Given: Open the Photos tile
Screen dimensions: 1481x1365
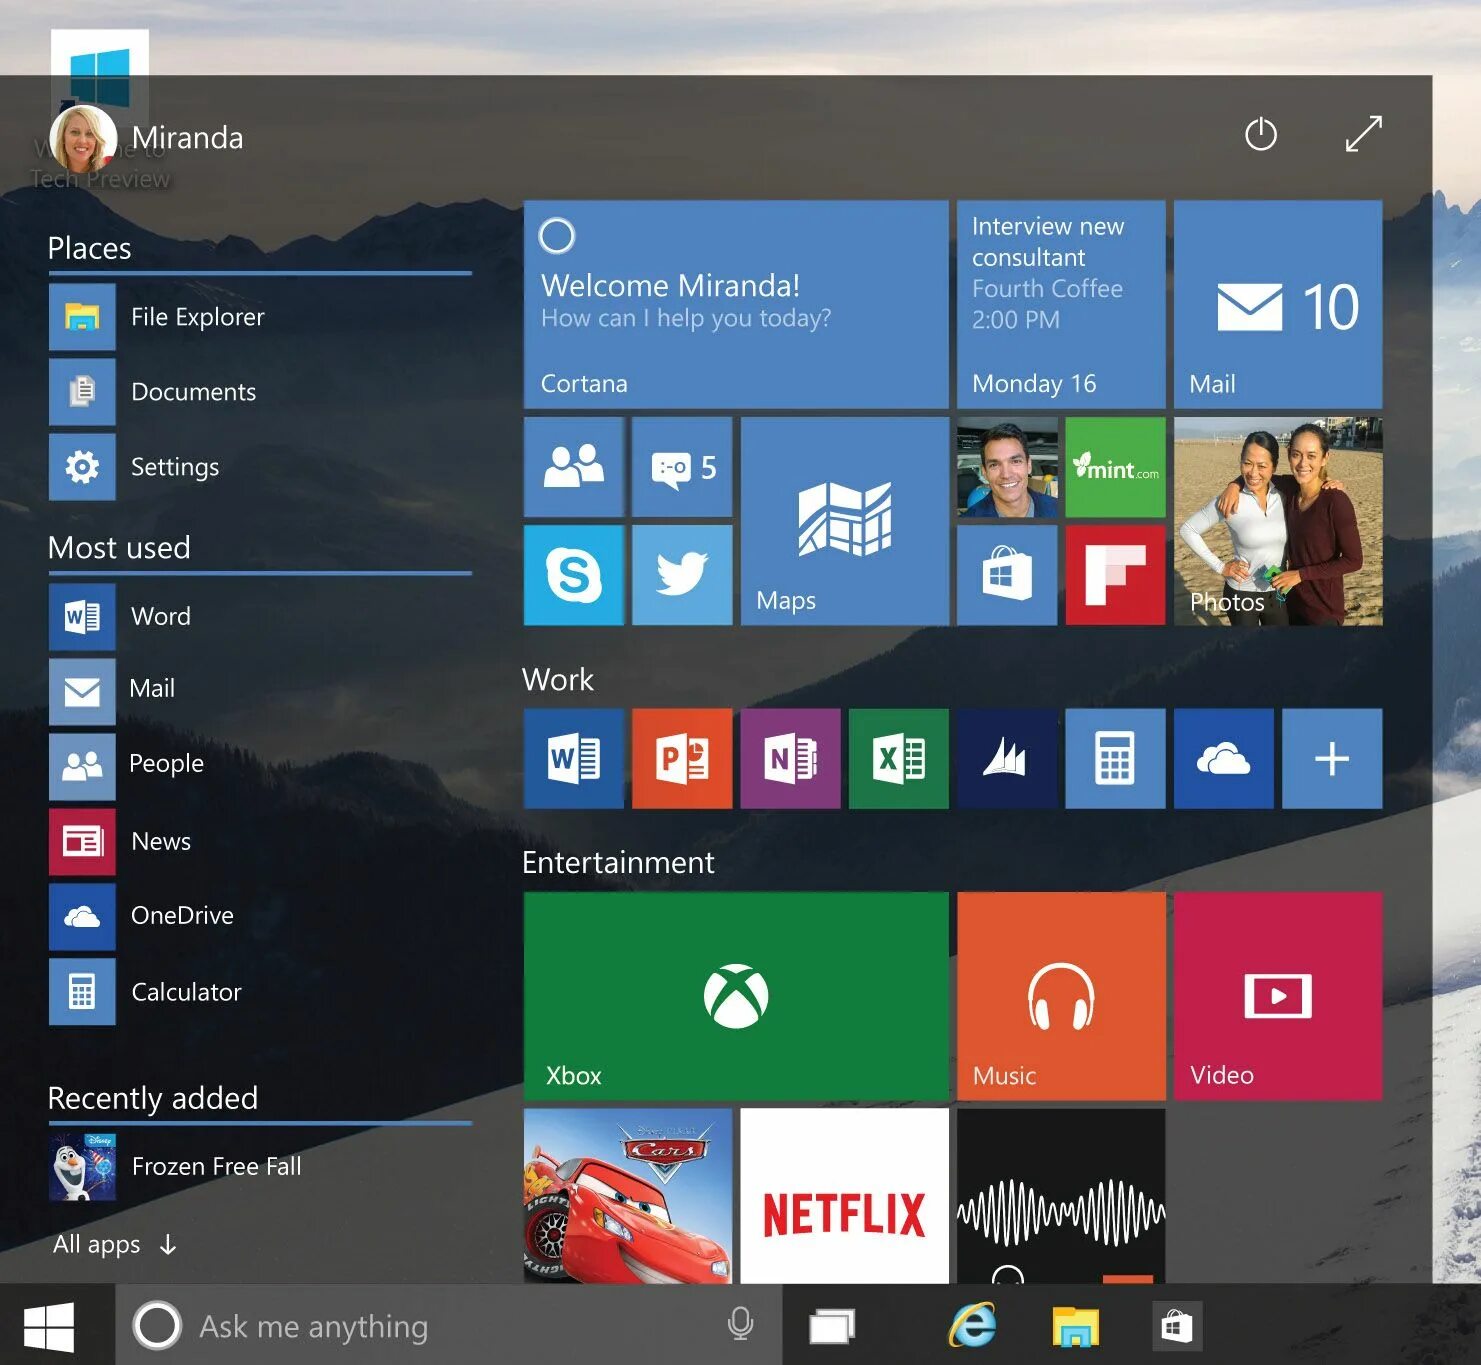Looking at the screenshot, I should (1278, 521).
